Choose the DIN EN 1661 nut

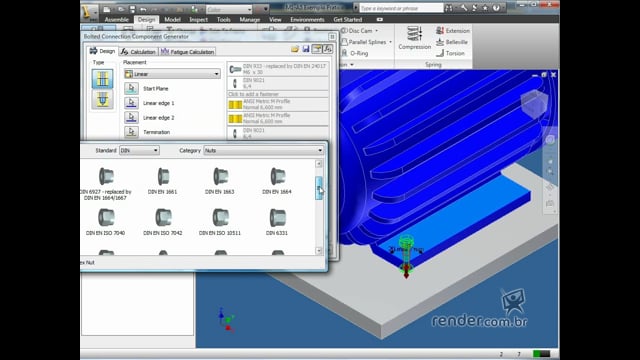(163, 181)
